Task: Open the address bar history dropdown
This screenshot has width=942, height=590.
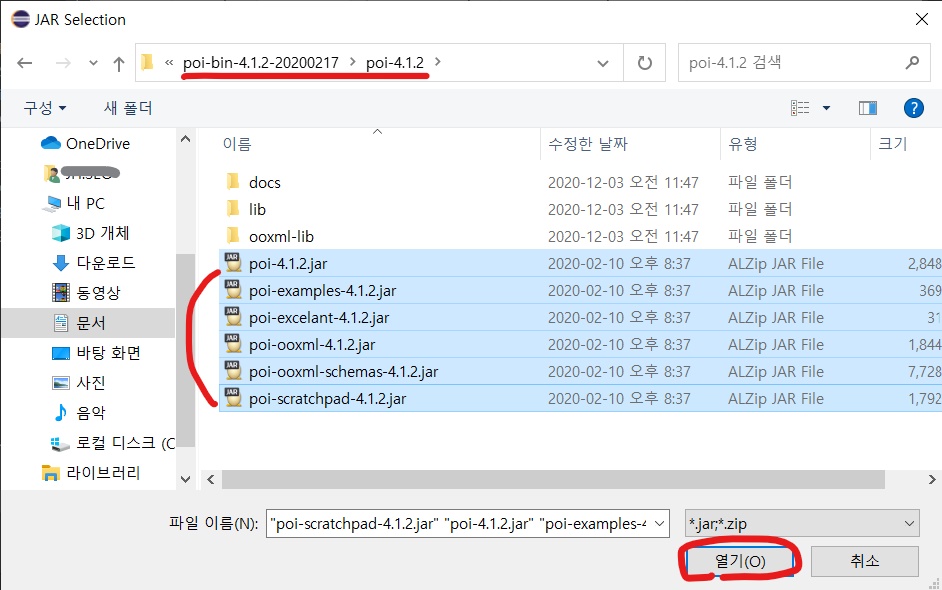Action: tap(603, 63)
